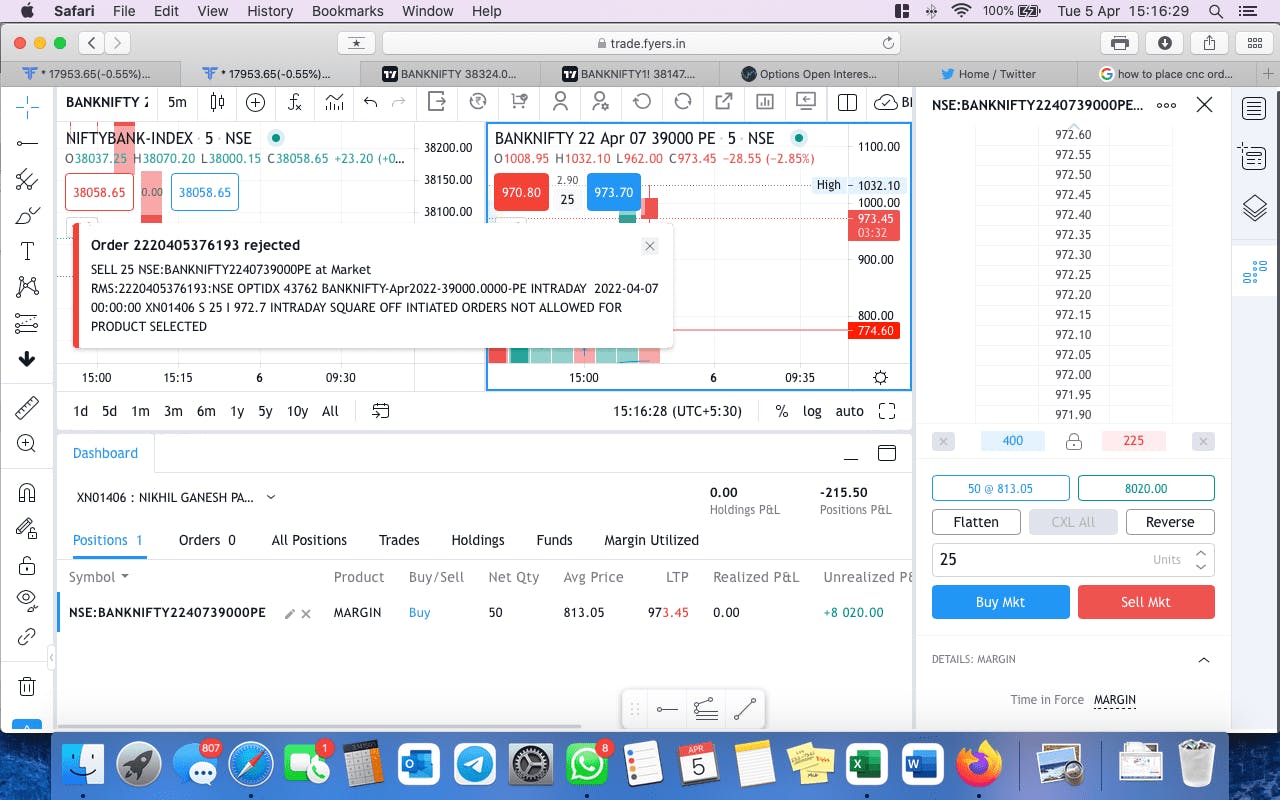Enter fullscreen mode for the chart

tap(887, 411)
